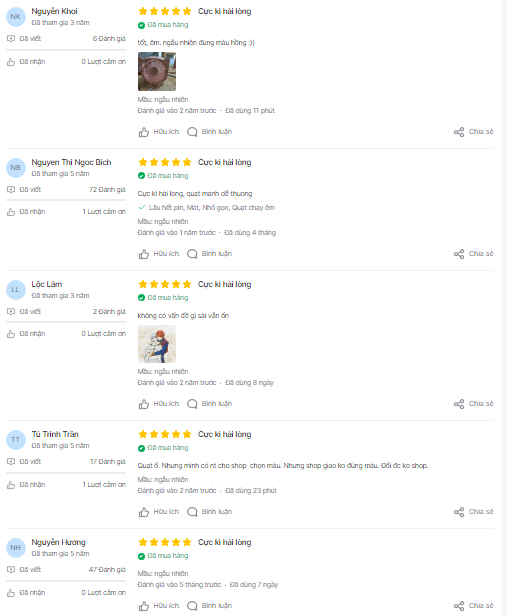507x616 pixels.
Task: Share Nguyễn Hương's review via Chia sẻ
Action: tap(473, 606)
